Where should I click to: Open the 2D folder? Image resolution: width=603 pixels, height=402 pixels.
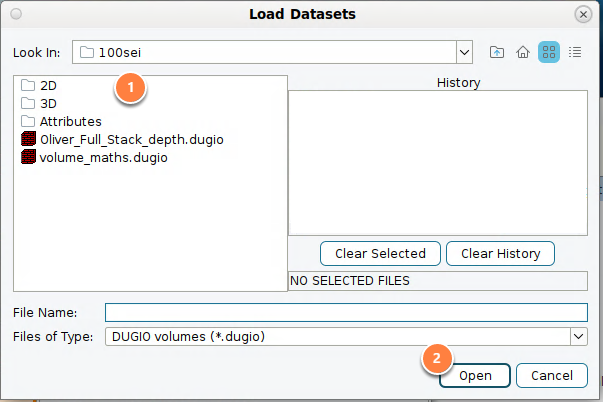(x=39, y=85)
